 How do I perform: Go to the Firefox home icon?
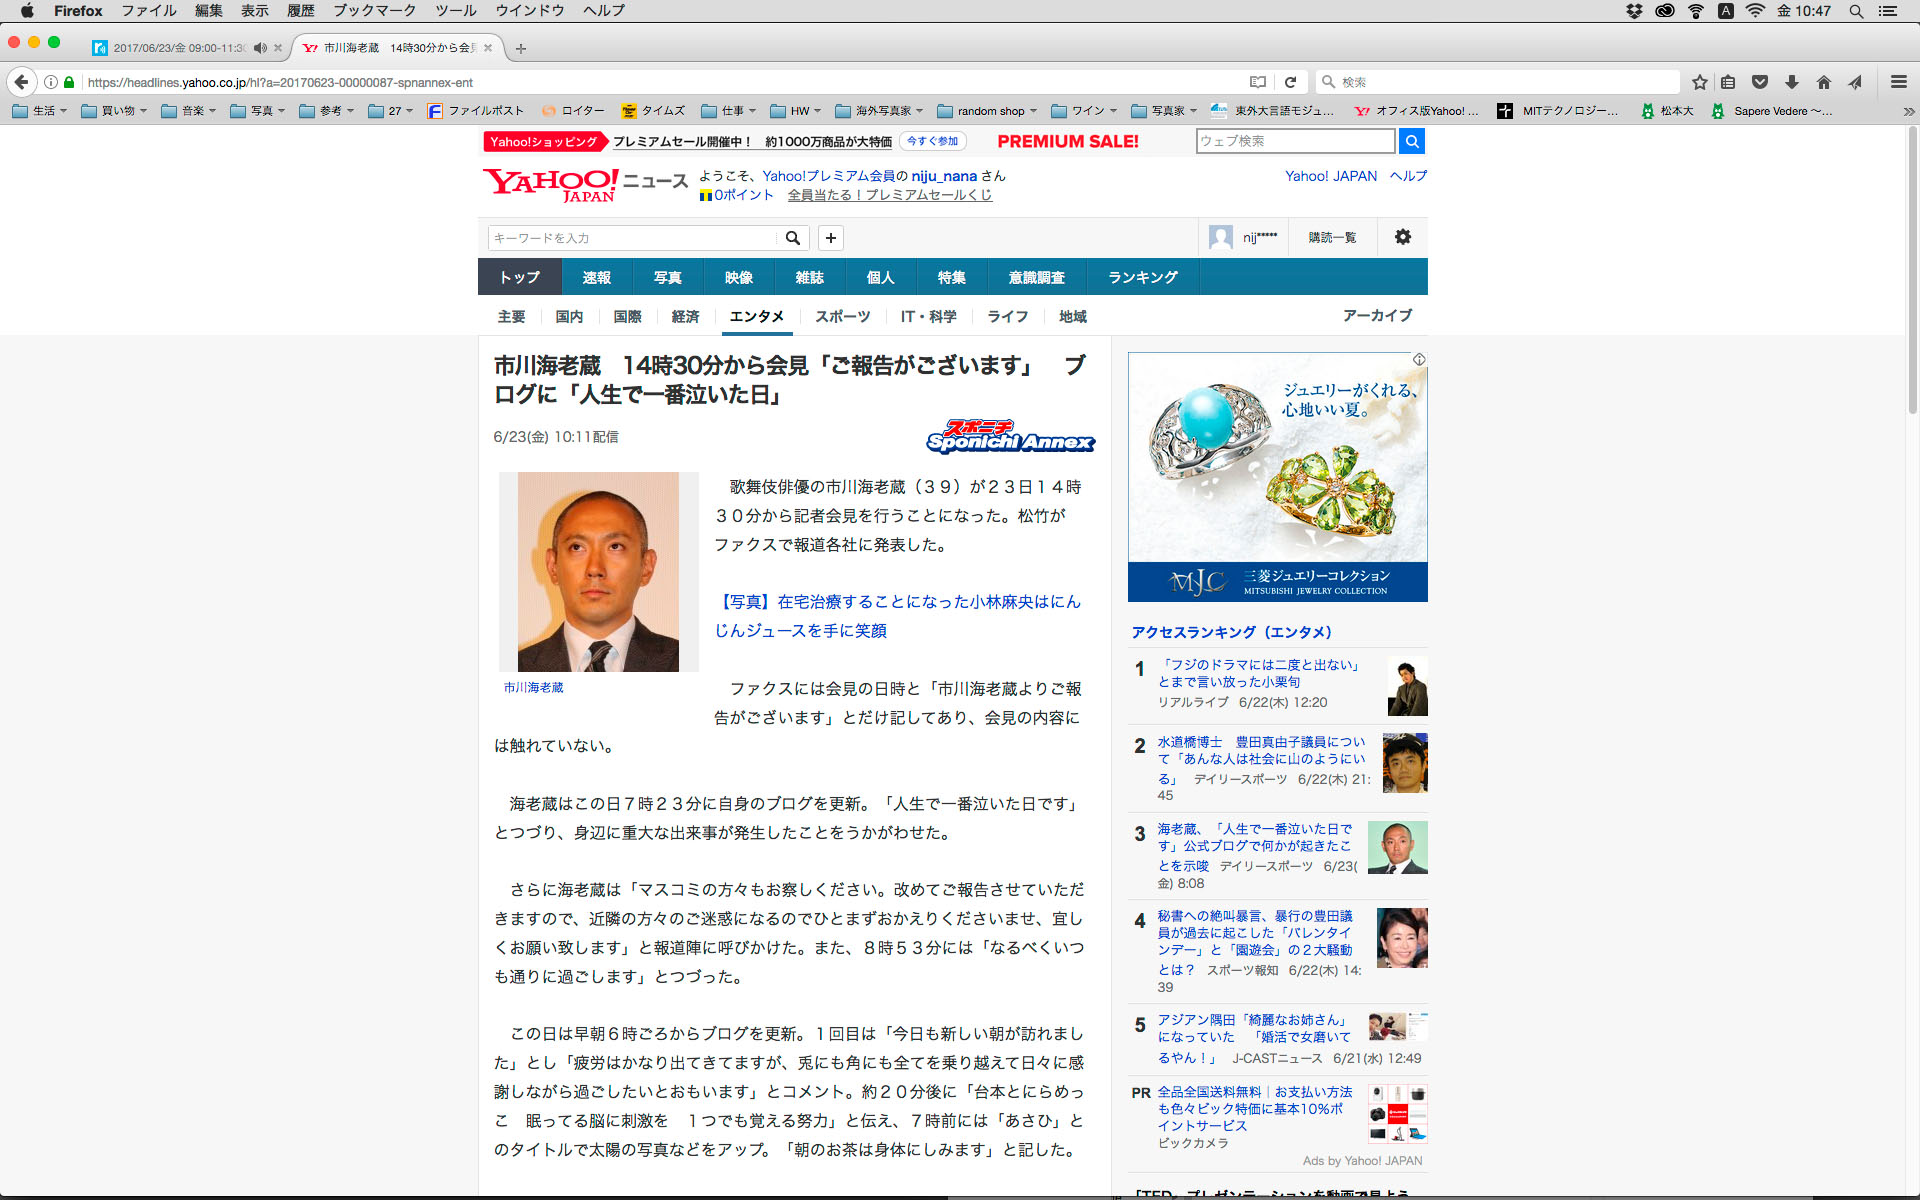pos(1824,82)
